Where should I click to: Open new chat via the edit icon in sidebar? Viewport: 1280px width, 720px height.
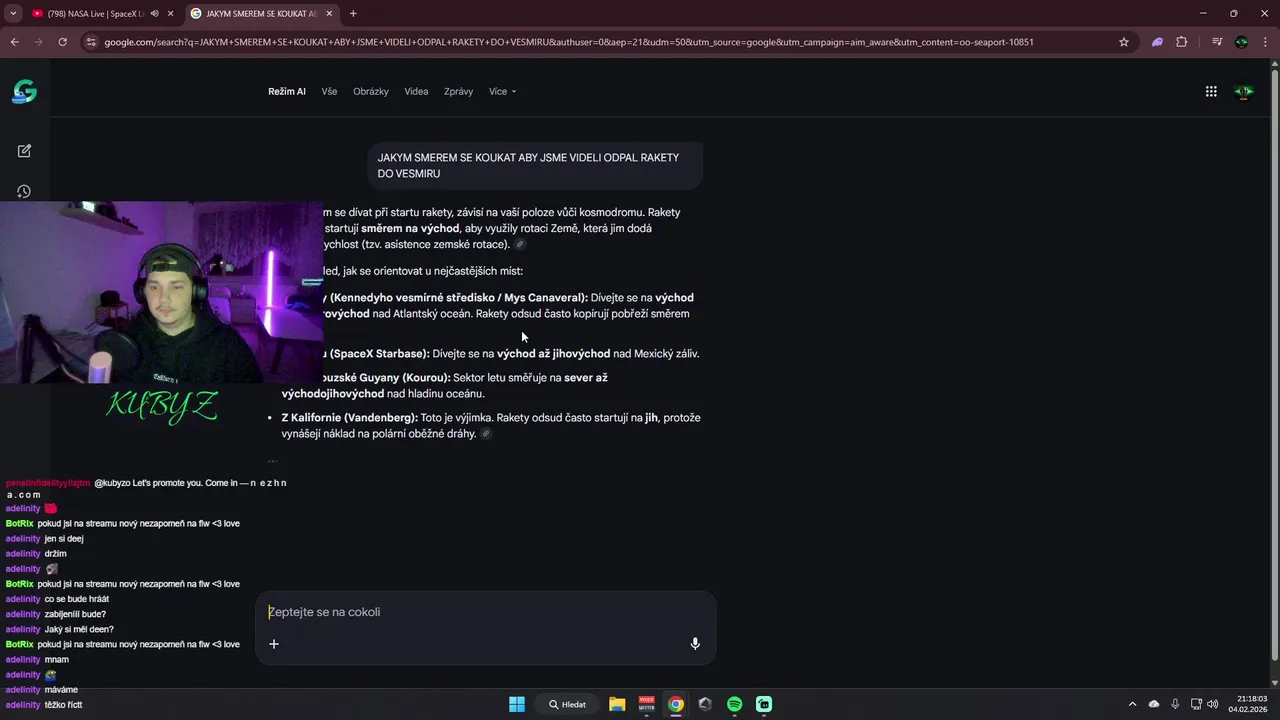click(24, 151)
